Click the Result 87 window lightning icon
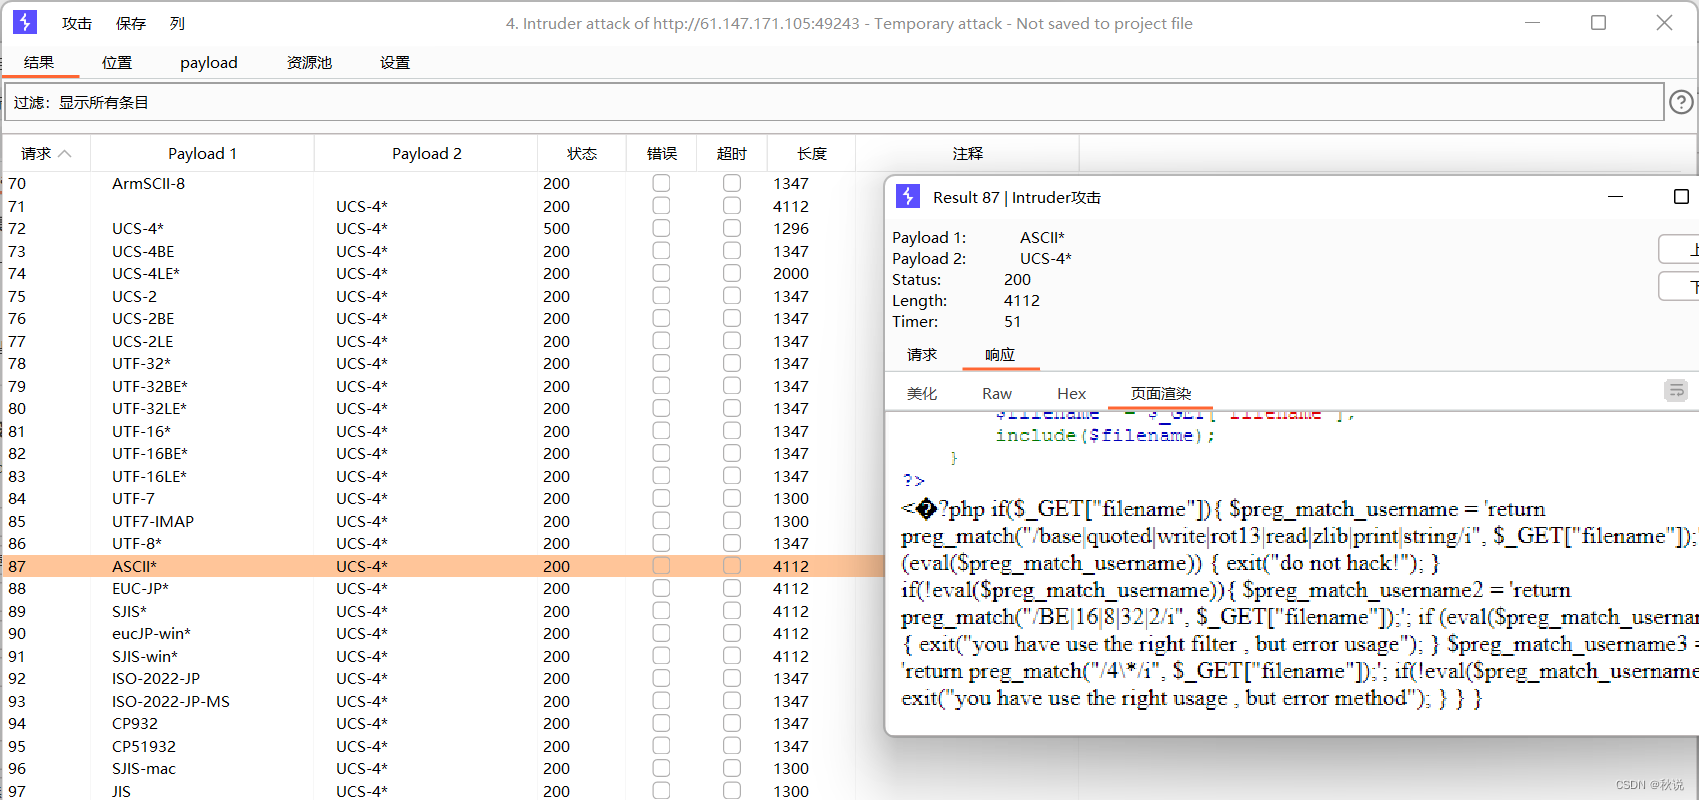This screenshot has height=800, width=1699. 908,196
